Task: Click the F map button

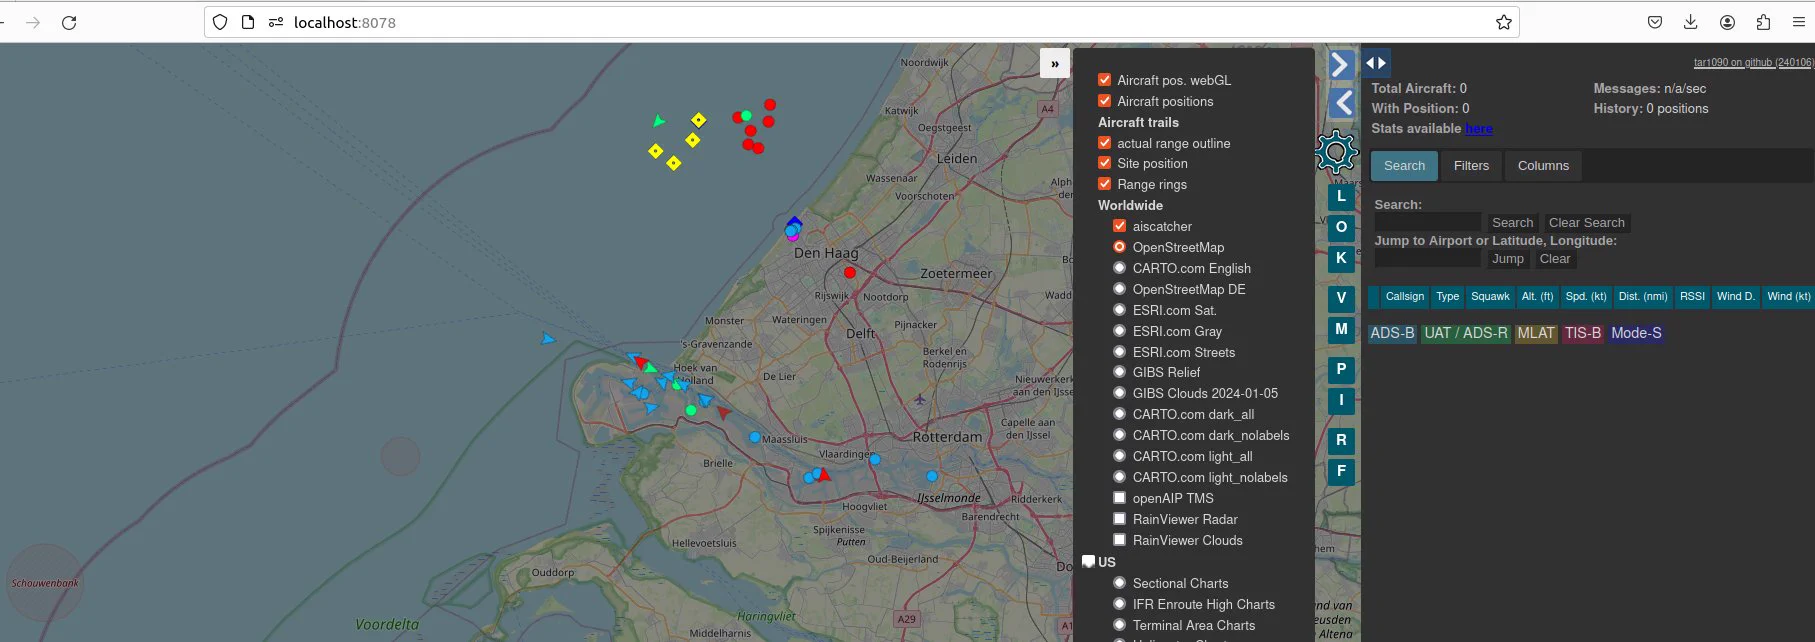Action: click(1341, 471)
